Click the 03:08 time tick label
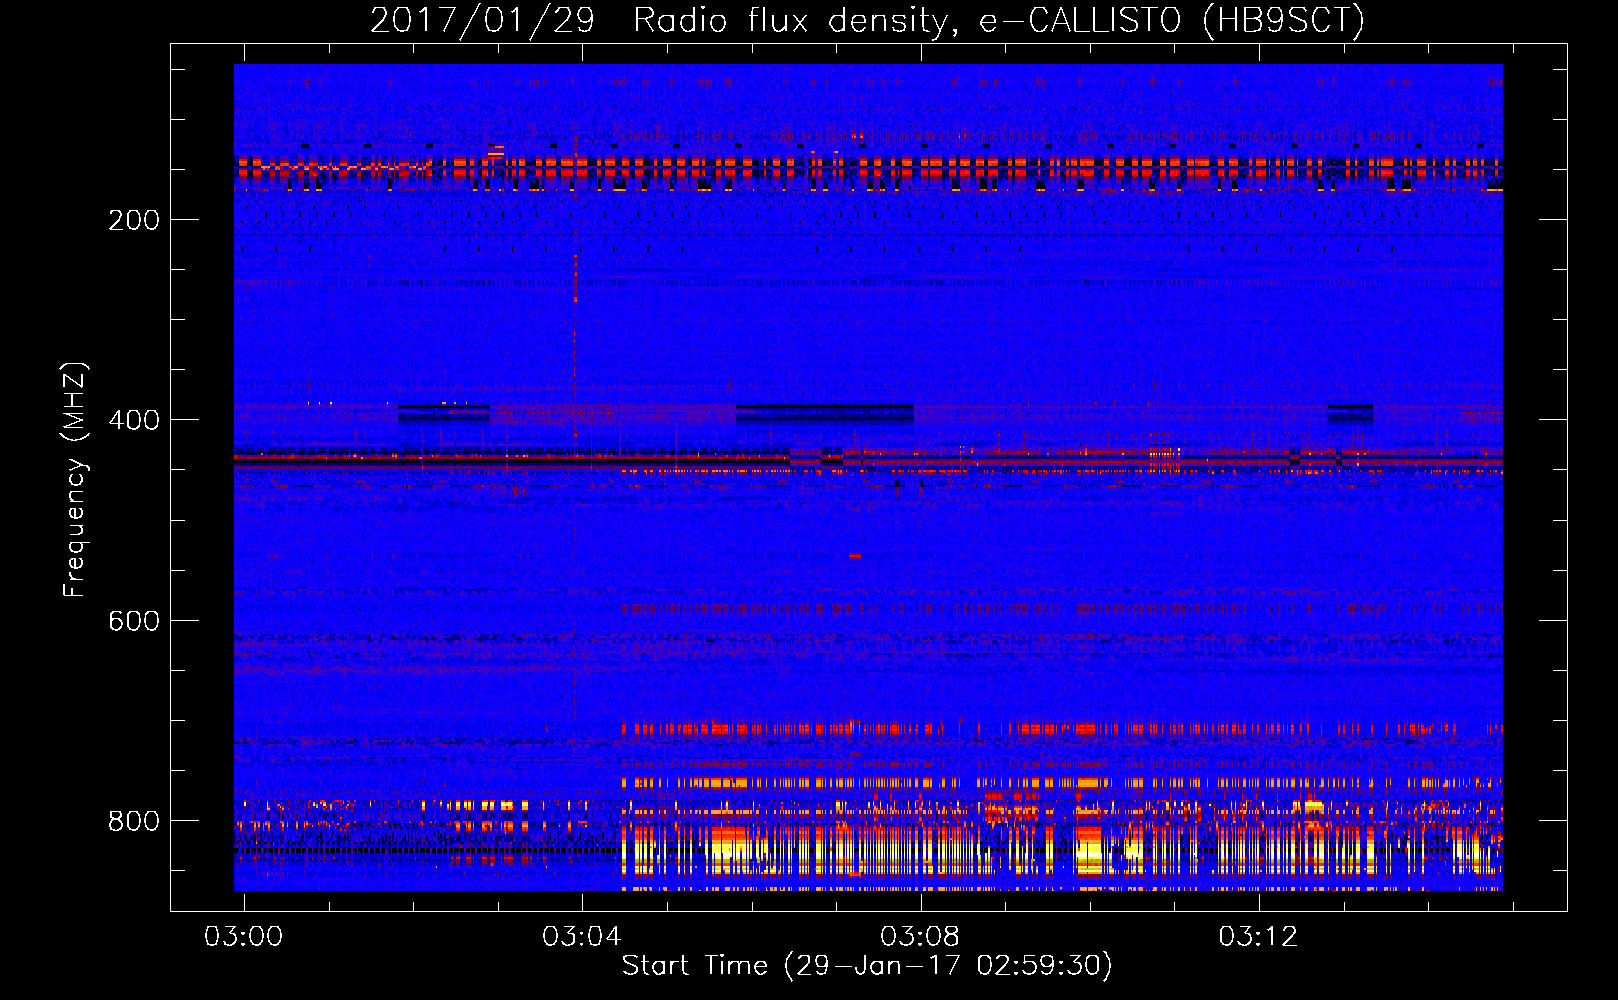 click(x=919, y=937)
